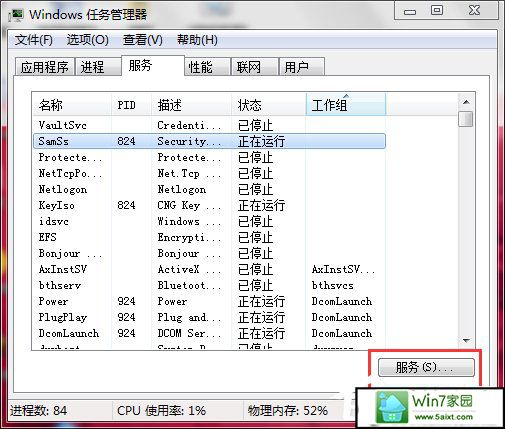Screen dimensions: 505x429
Task: Select the KeyIso service row
Action: point(209,205)
